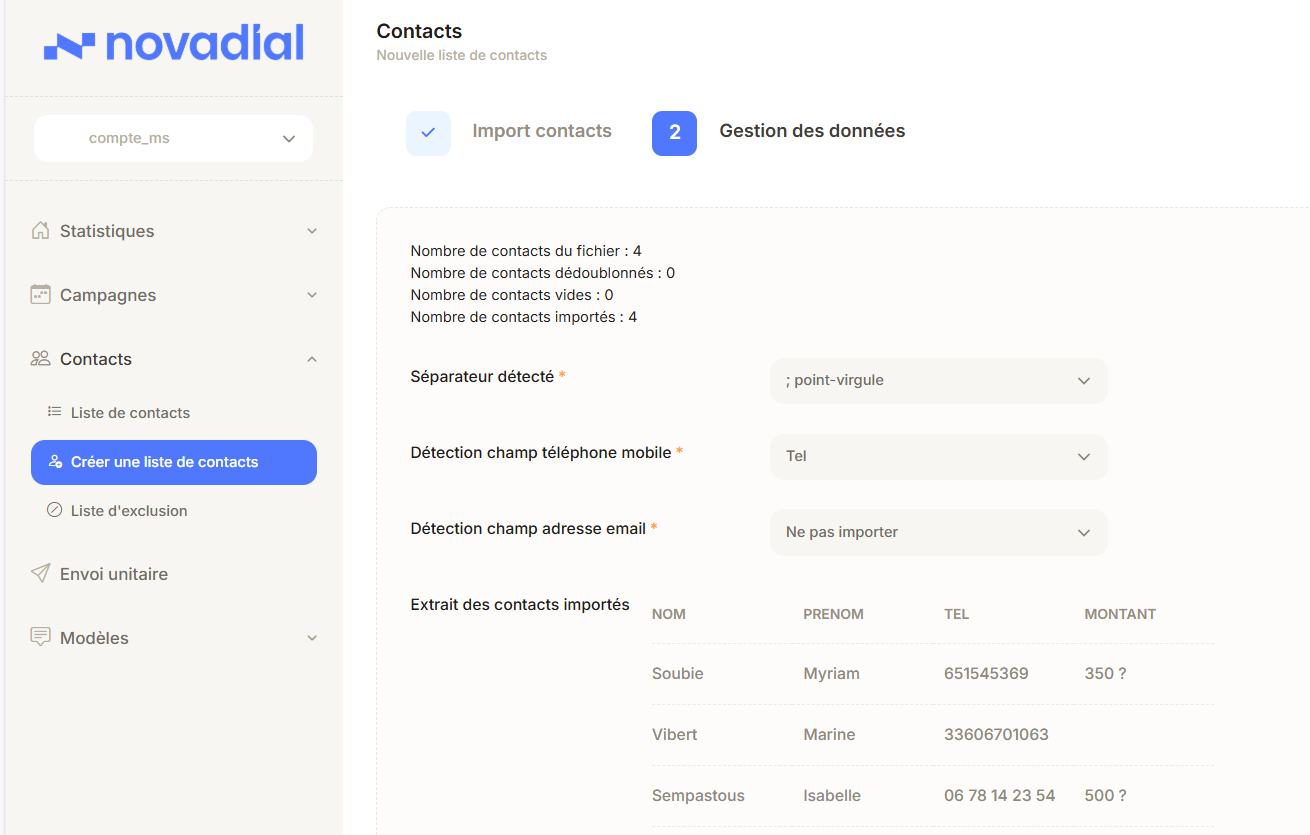This screenshot has width=1310, height=835.
Task: Click the Liste de contacts list icon
Action: (55, 412)
